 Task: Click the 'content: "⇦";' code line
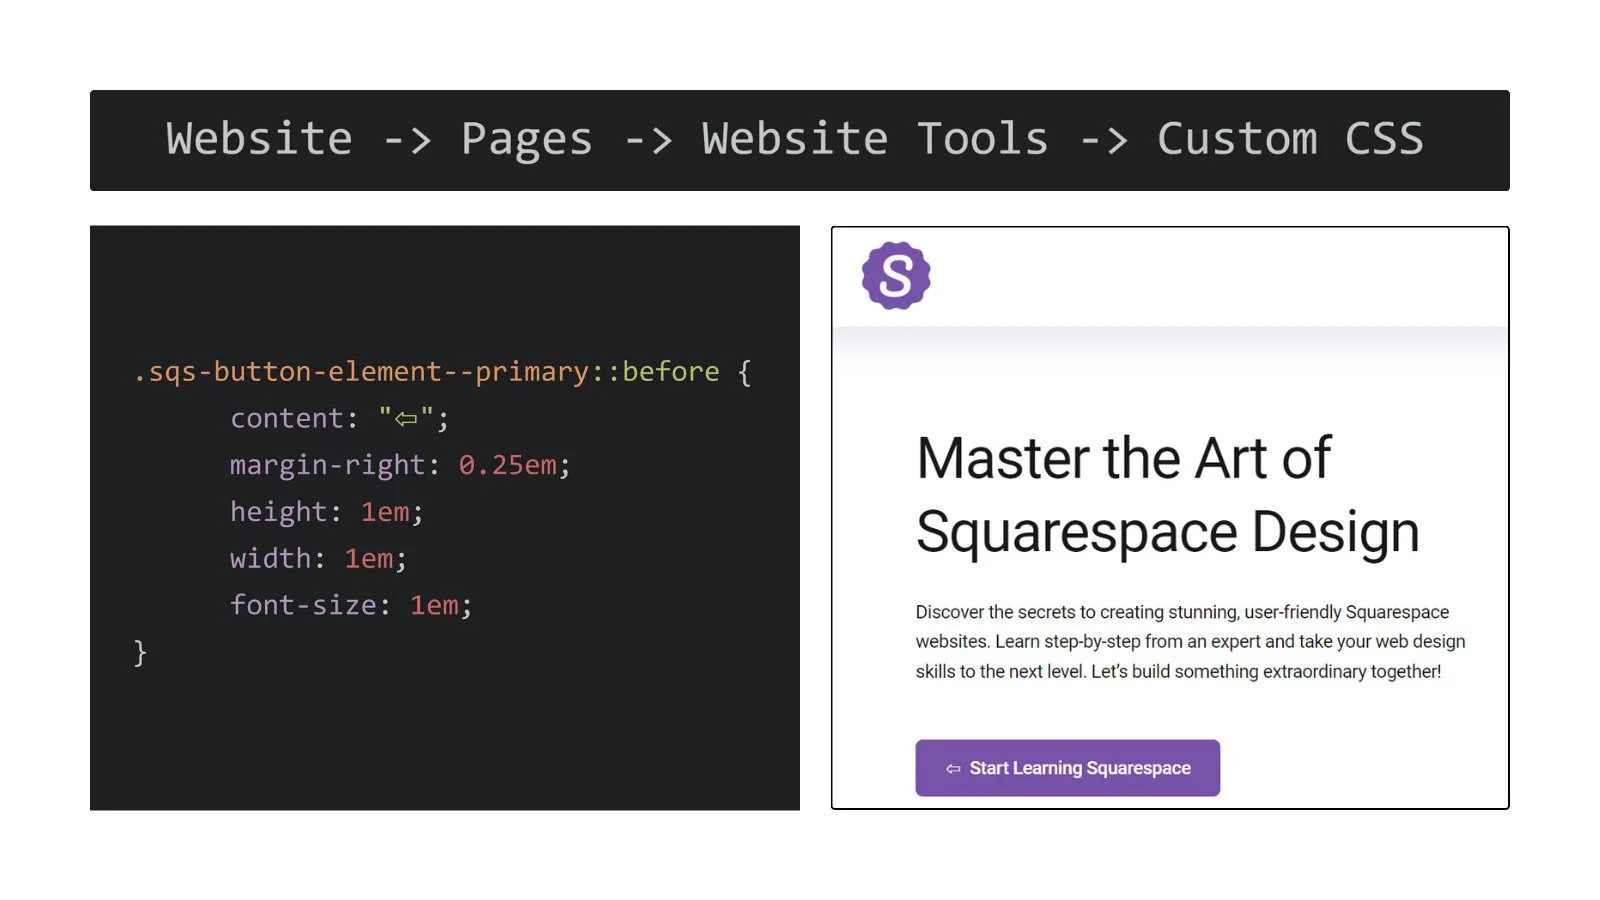[x=339, y=418]
